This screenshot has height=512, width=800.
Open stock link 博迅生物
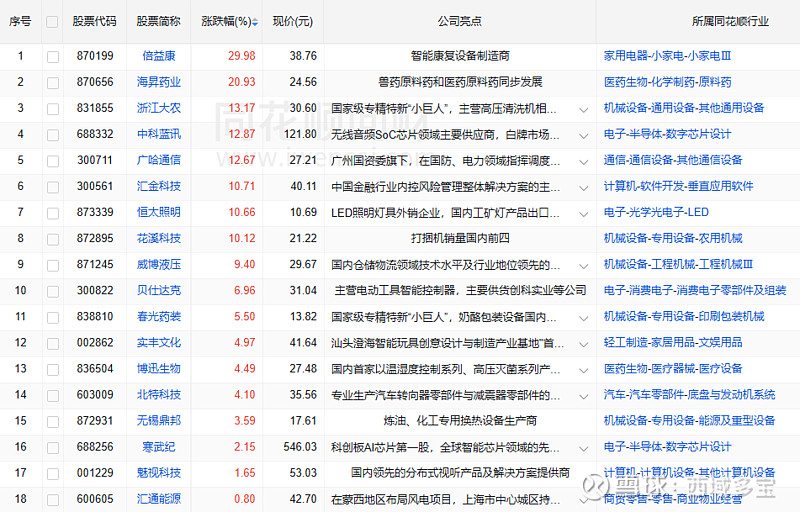click(x=159, y=368)
